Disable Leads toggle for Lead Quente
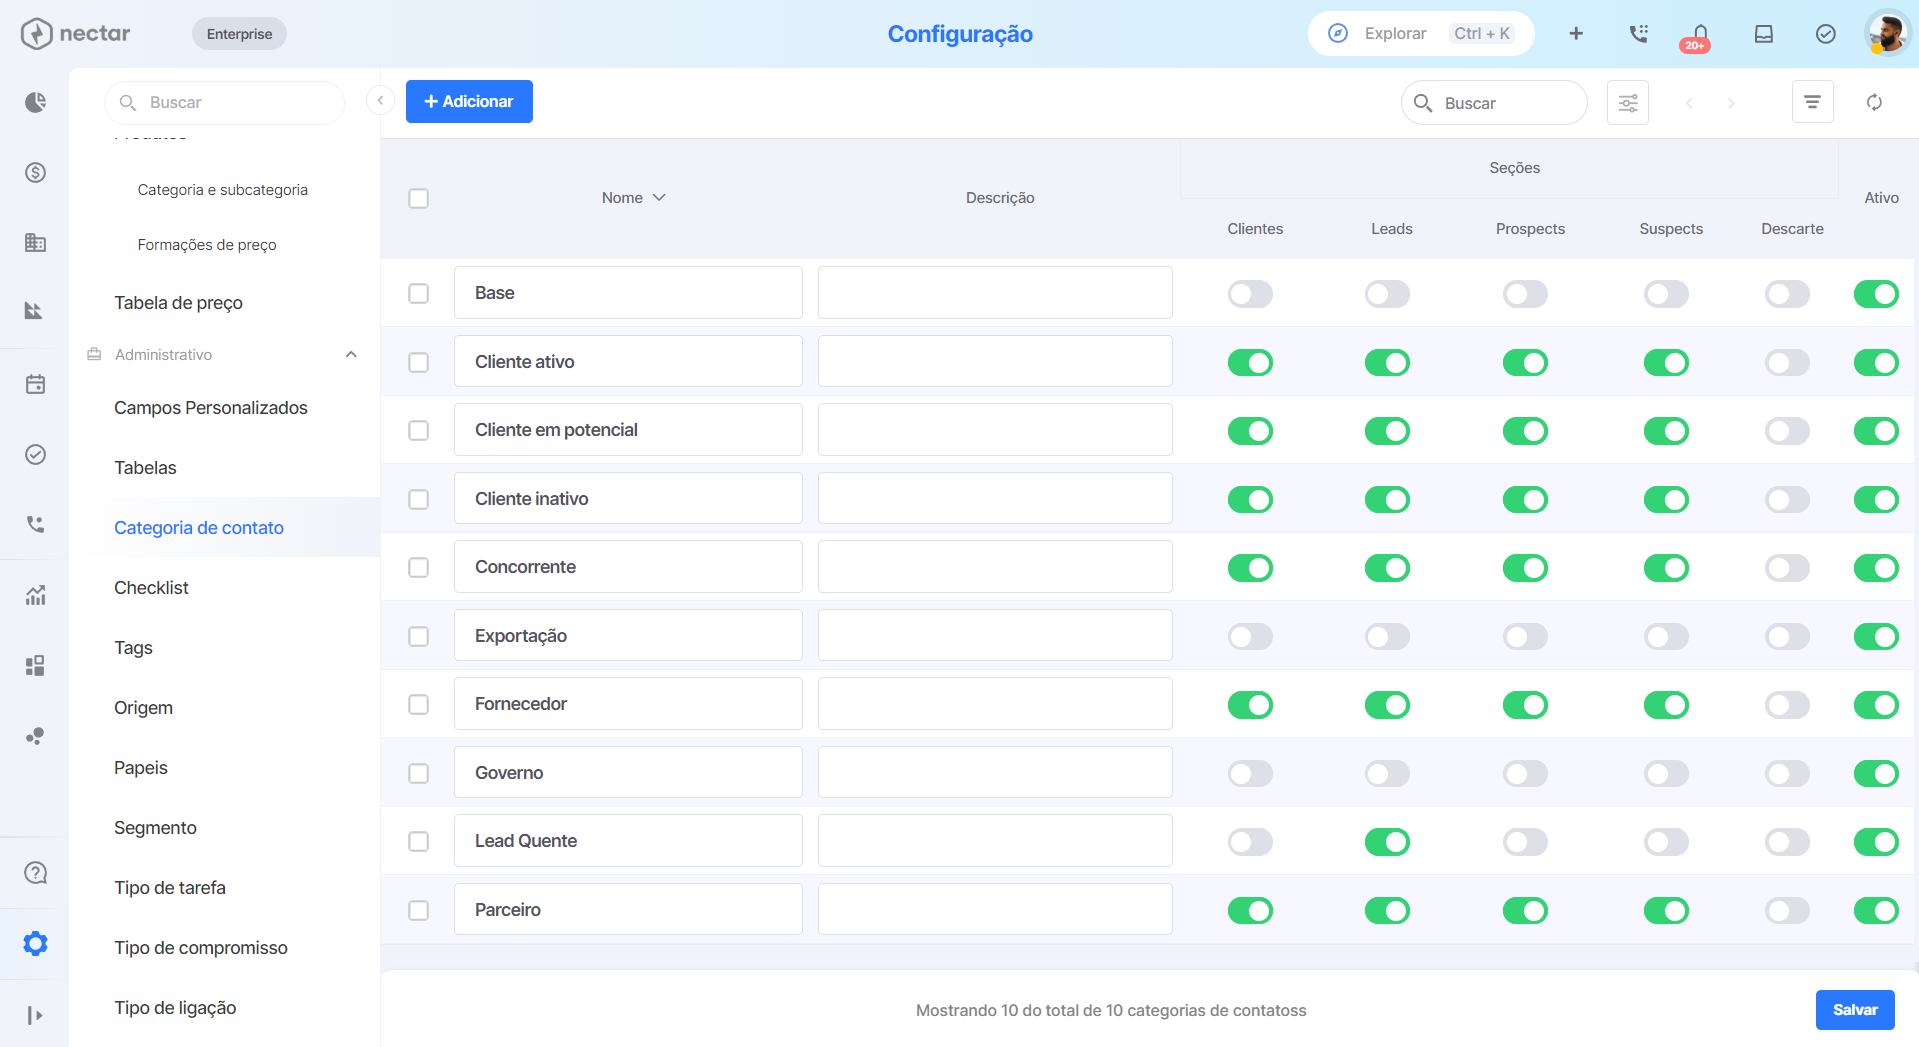 click(1387, 842)
